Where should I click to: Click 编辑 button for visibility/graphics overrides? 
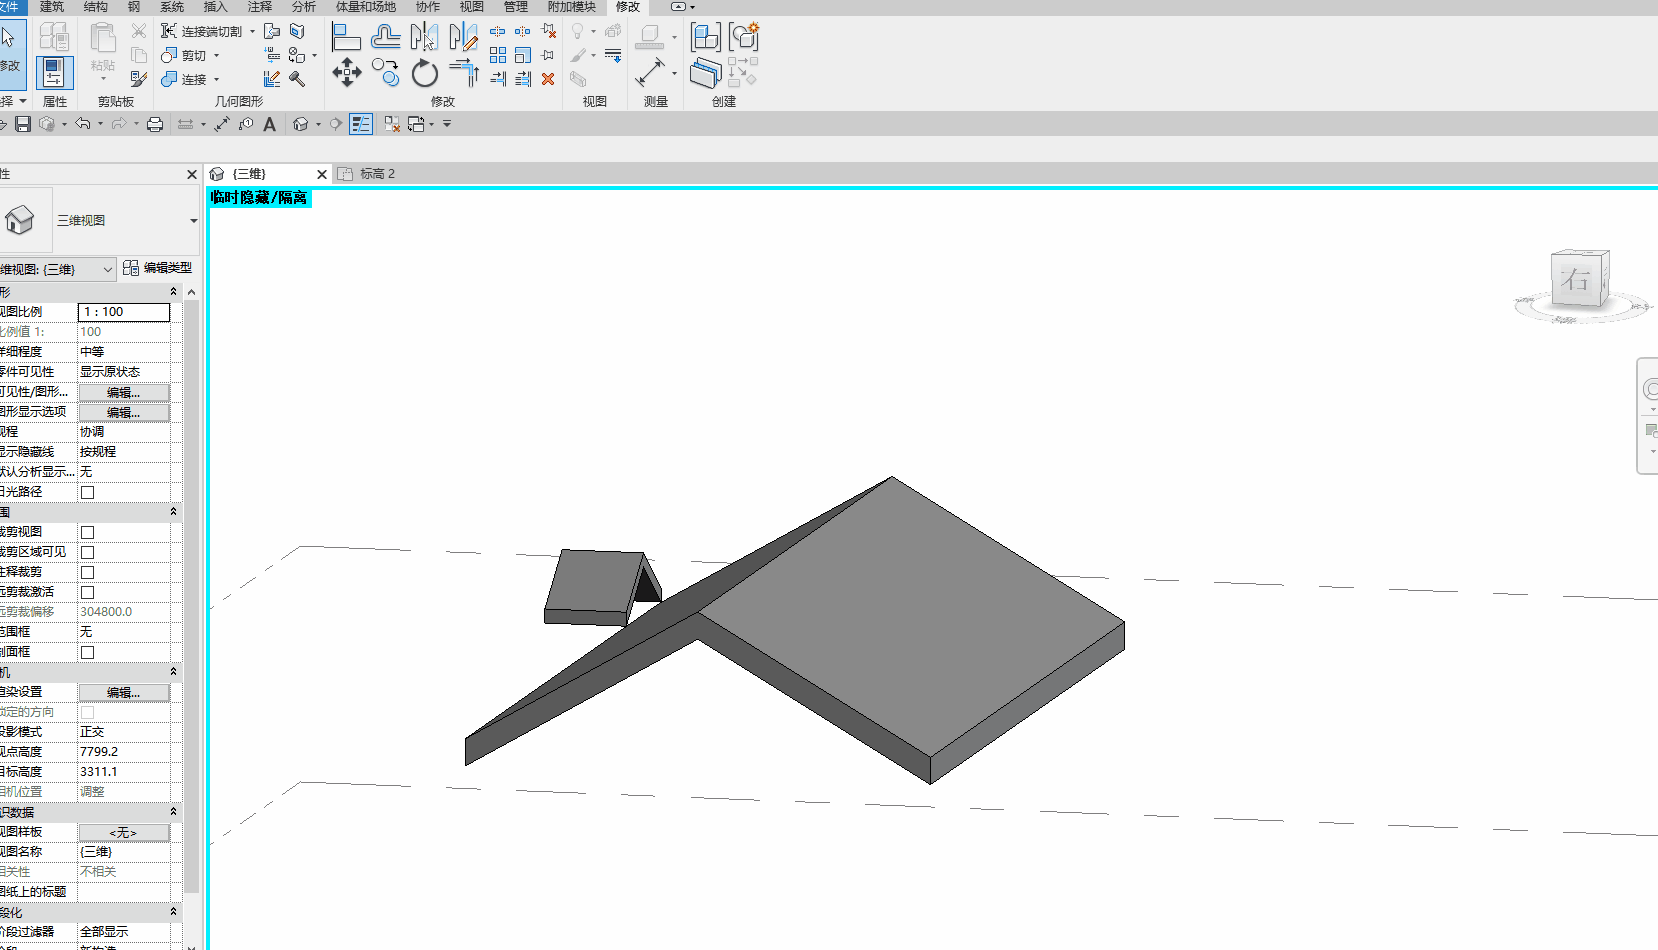124,392
